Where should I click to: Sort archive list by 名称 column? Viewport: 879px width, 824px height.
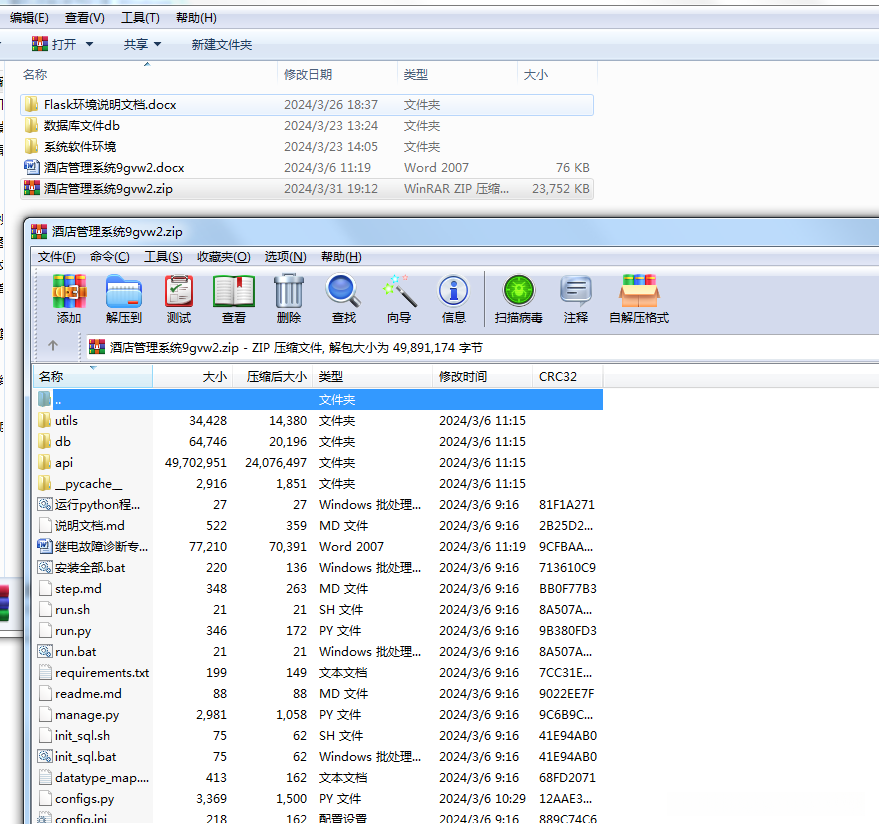point(93,376)
